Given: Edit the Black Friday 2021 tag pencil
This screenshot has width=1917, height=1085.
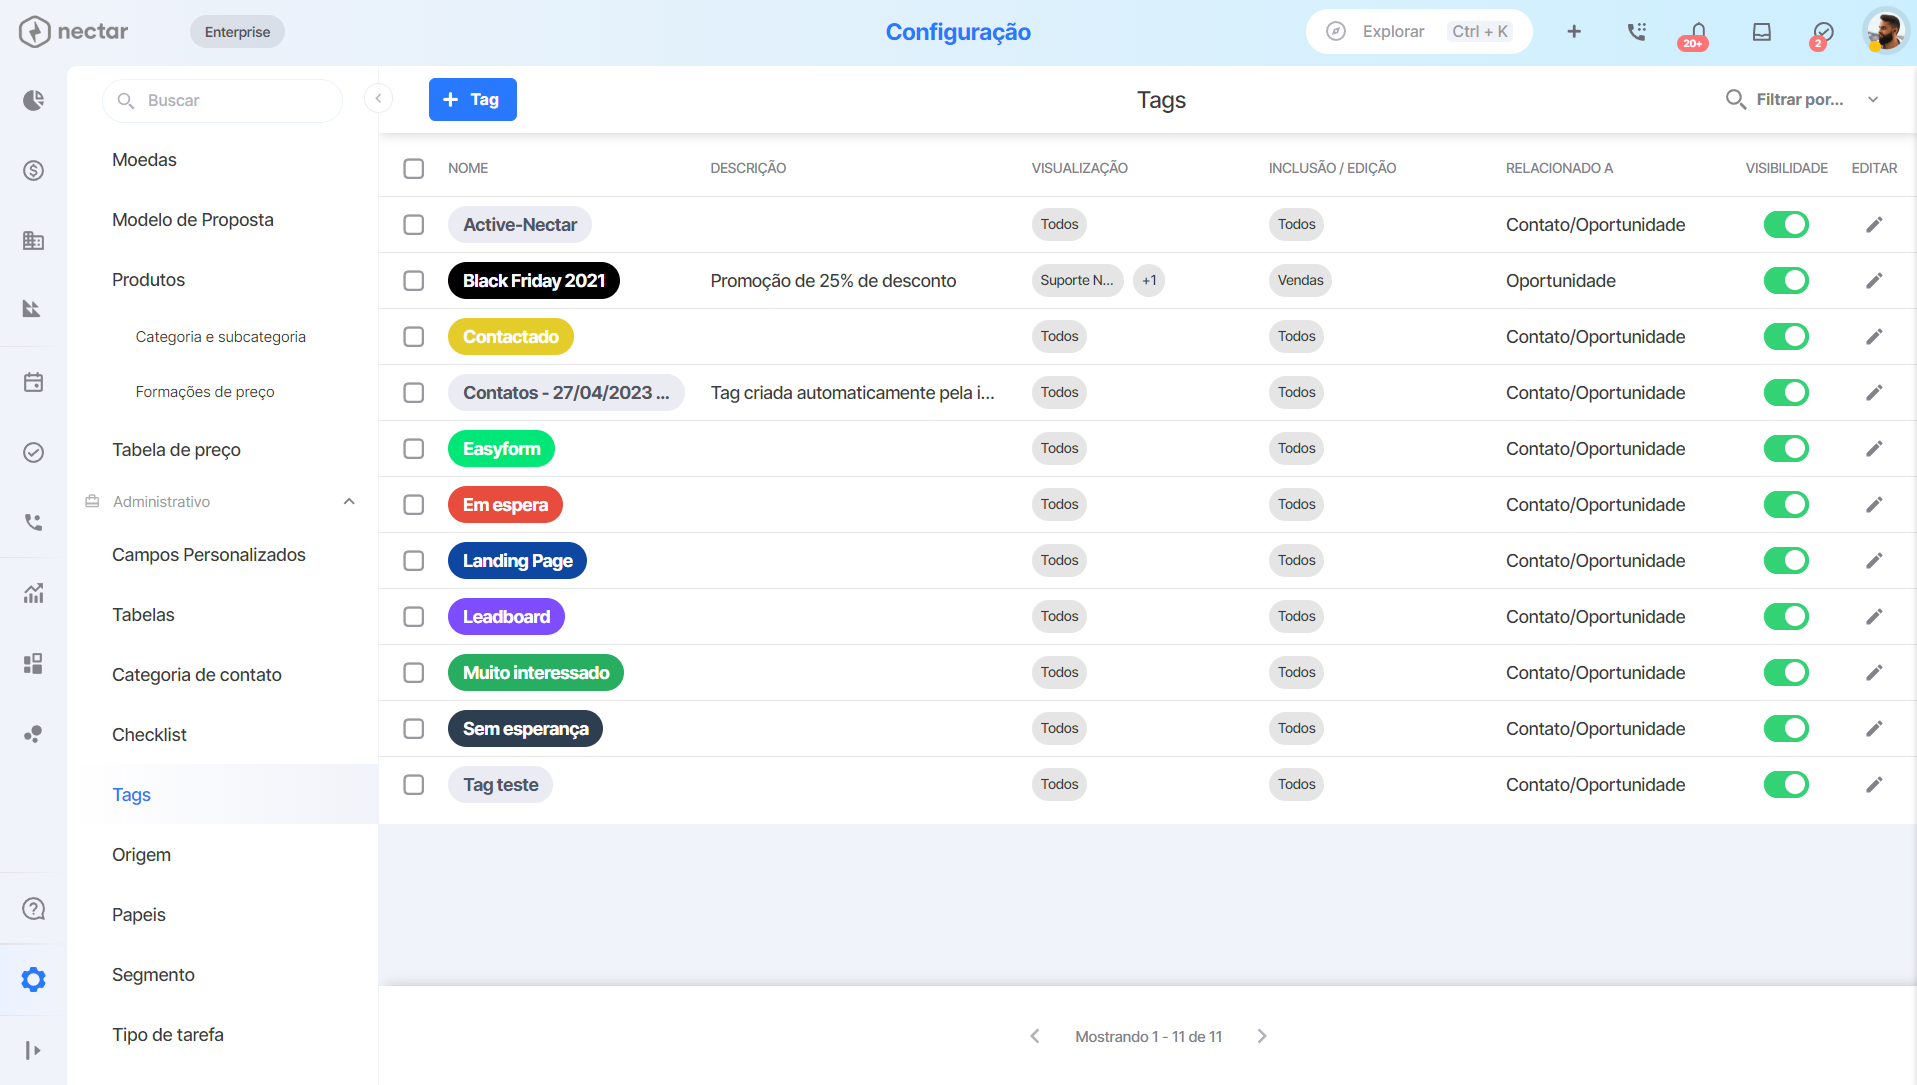Looking at the screenshot, I should click(1874, 281).
